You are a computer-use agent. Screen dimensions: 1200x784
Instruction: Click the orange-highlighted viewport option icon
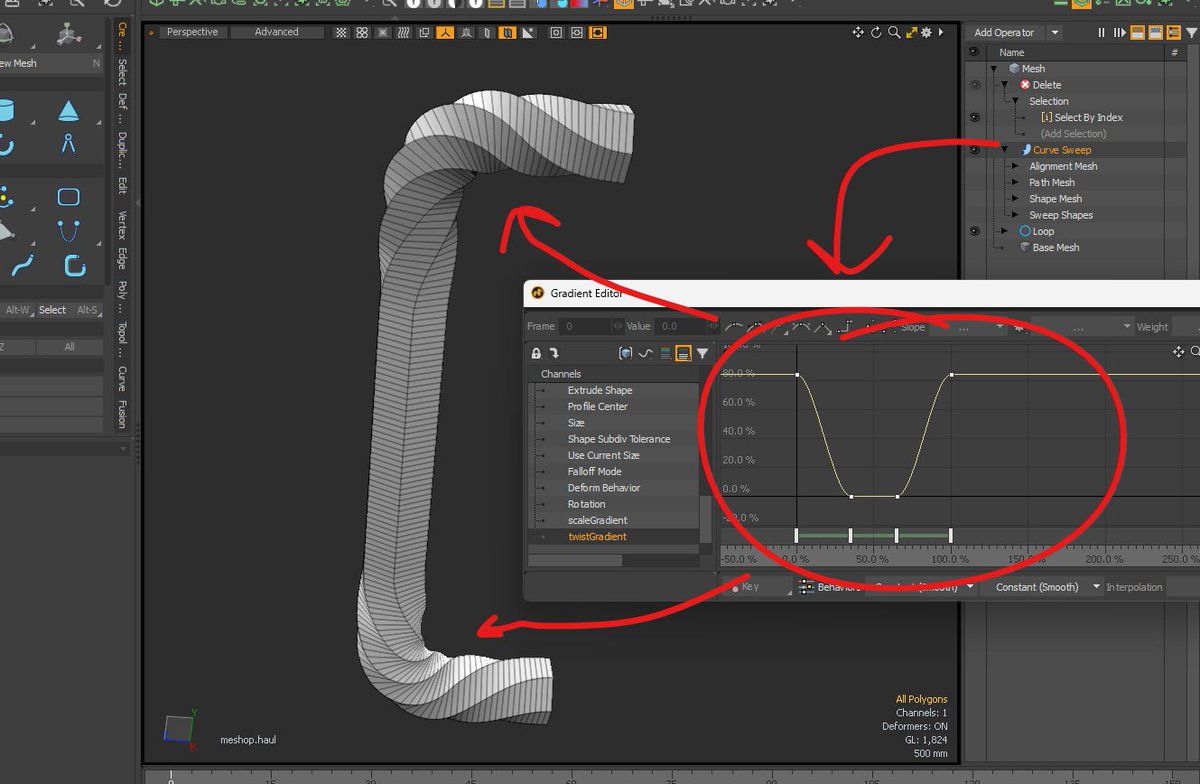(446, 32)
